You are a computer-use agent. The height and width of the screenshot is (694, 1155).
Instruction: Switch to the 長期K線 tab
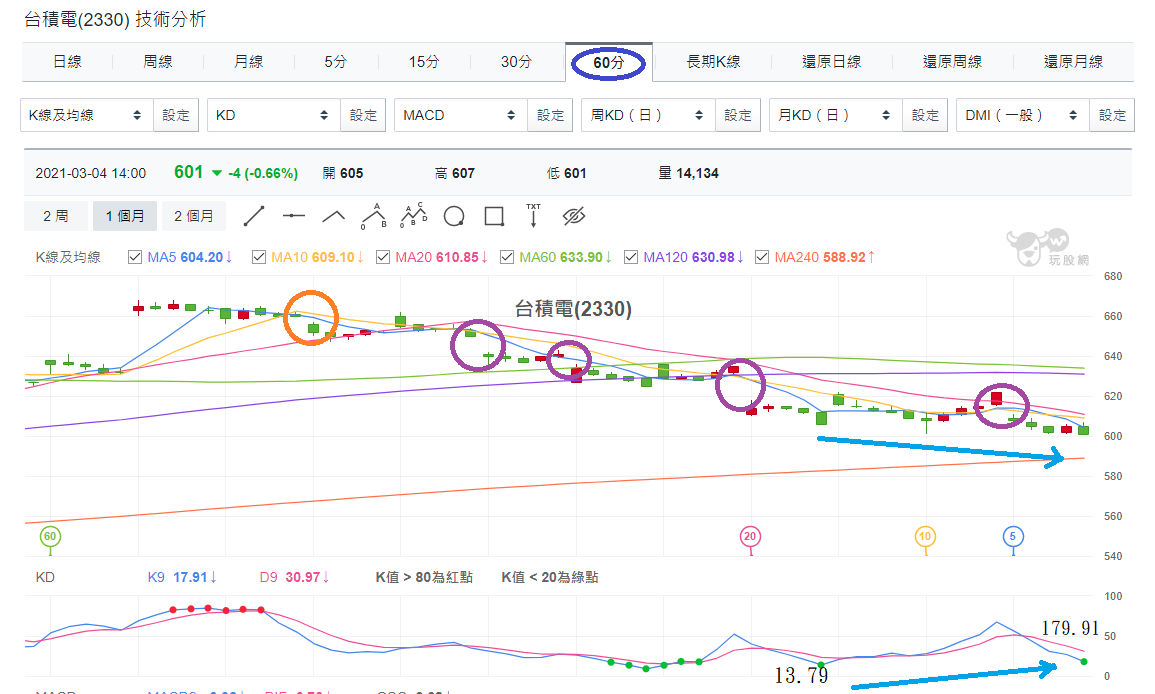tap(713, 62)
